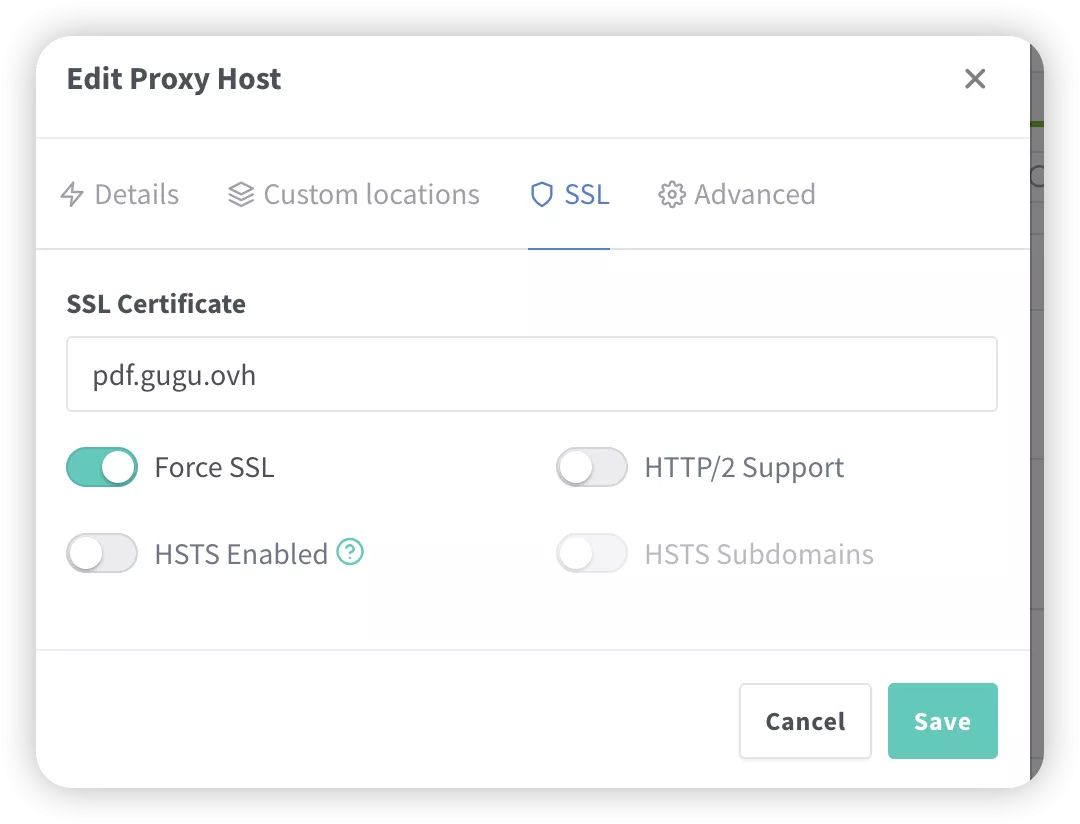Go to the Custom locations tab label
This screenshot has height=824, width=1080.
click(x=372, y=194)
